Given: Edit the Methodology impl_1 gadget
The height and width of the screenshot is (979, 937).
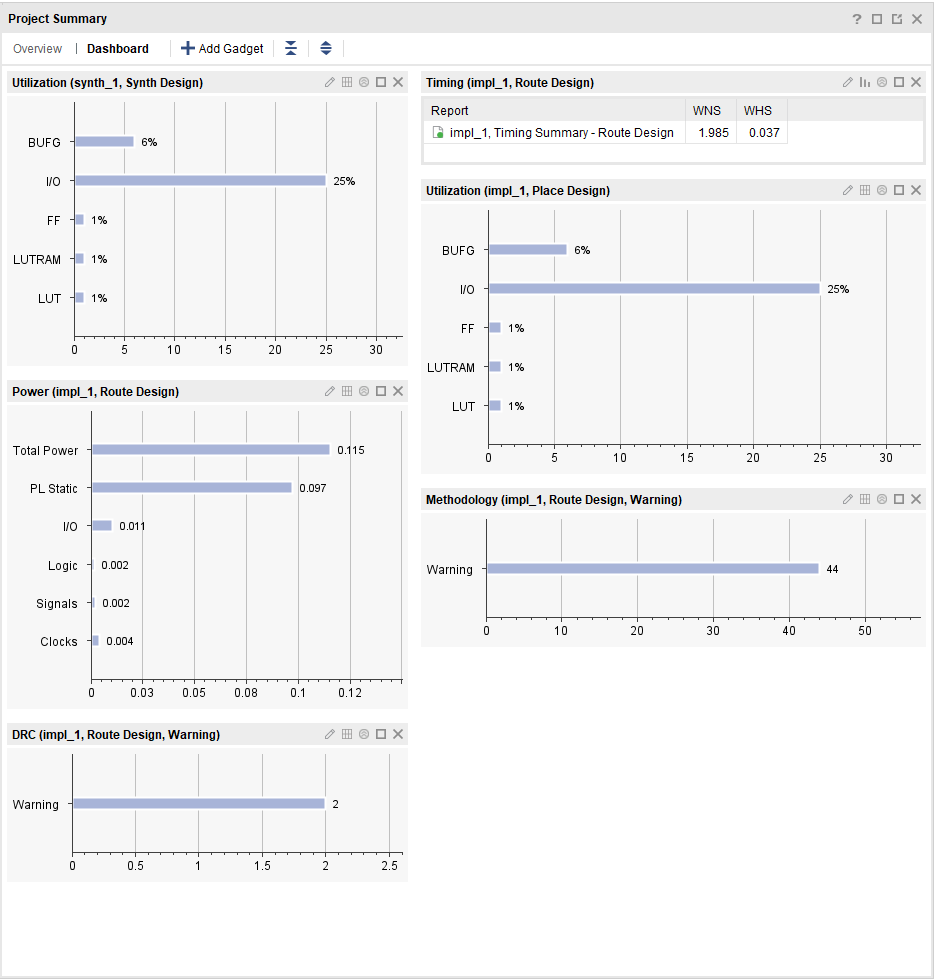Looking at the screenshot, I should point(848,499).
